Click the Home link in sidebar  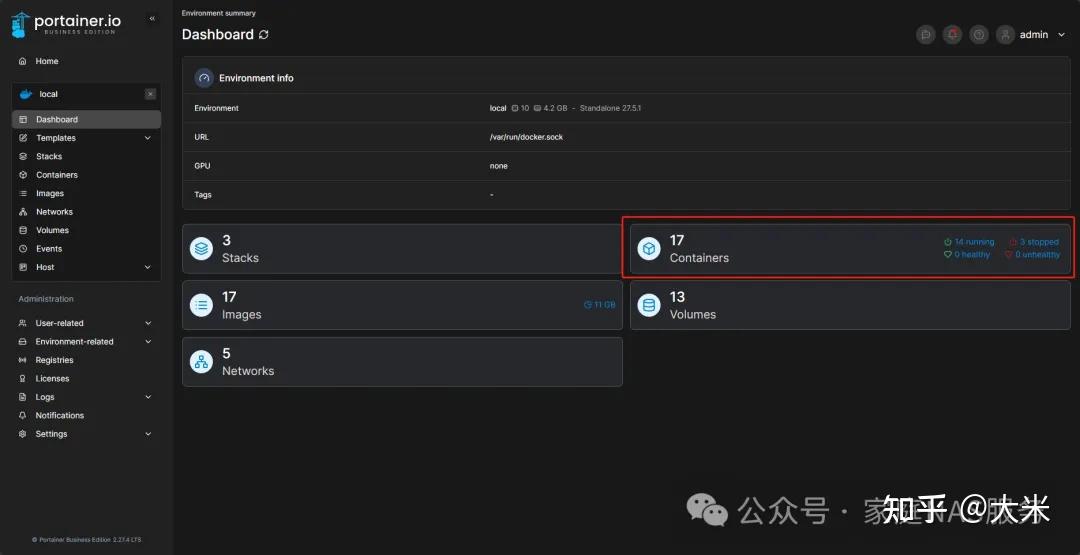[x=47, y=61]
